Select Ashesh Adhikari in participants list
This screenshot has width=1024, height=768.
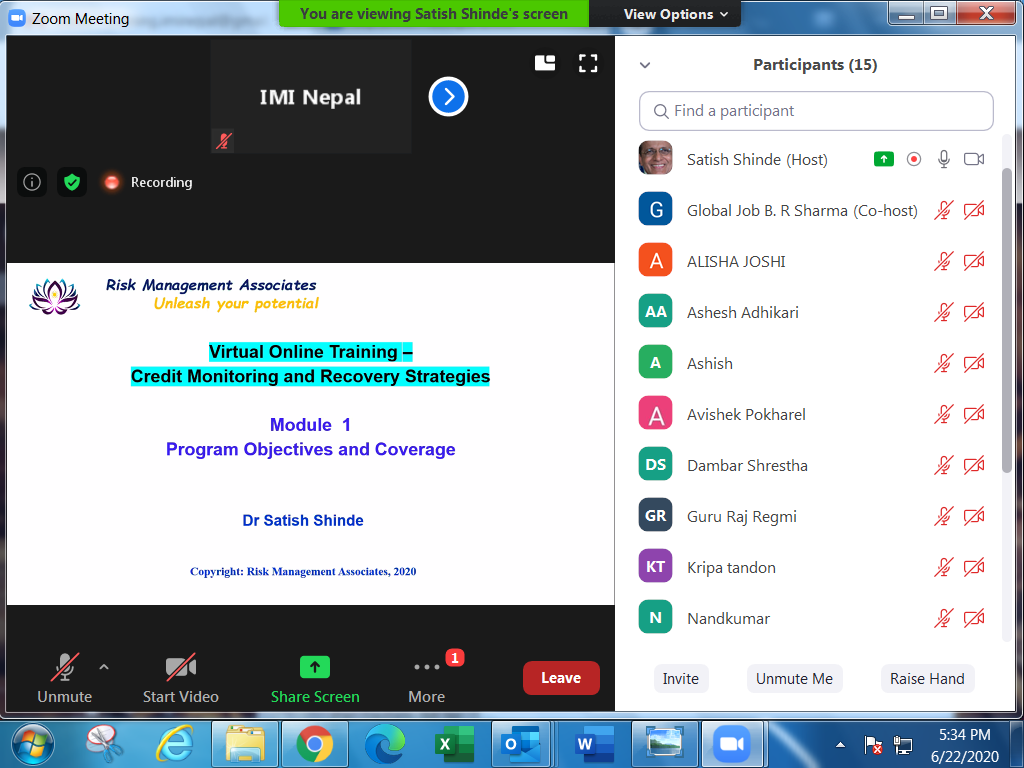(742, 313)
